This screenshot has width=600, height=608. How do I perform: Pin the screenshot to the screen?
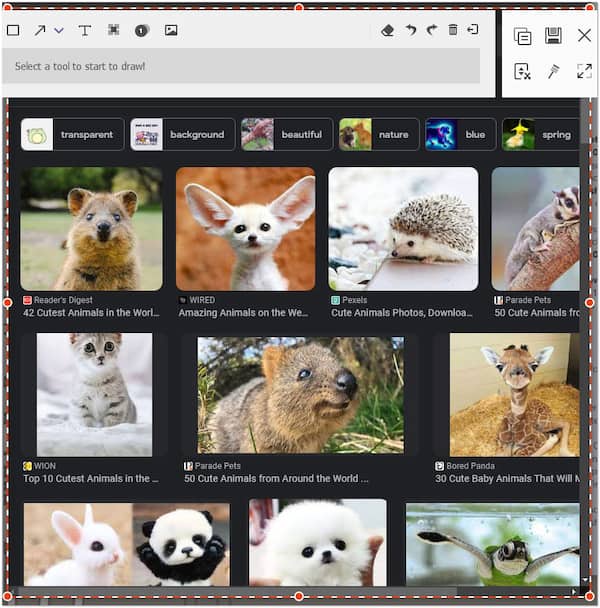[553, 71]
